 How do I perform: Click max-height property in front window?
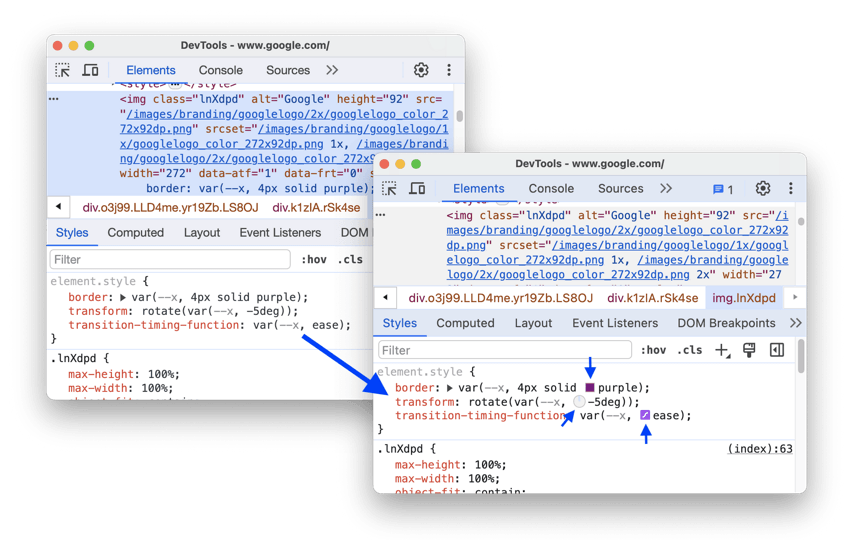(x=427, y=465)
